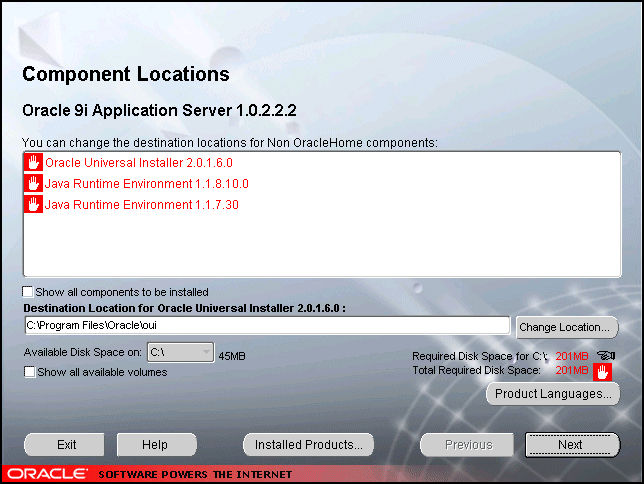Select Oracle Universal Installer 2.0.1.6.0 in the list
This screenshot has width=644, height=484.
(139, 163)
